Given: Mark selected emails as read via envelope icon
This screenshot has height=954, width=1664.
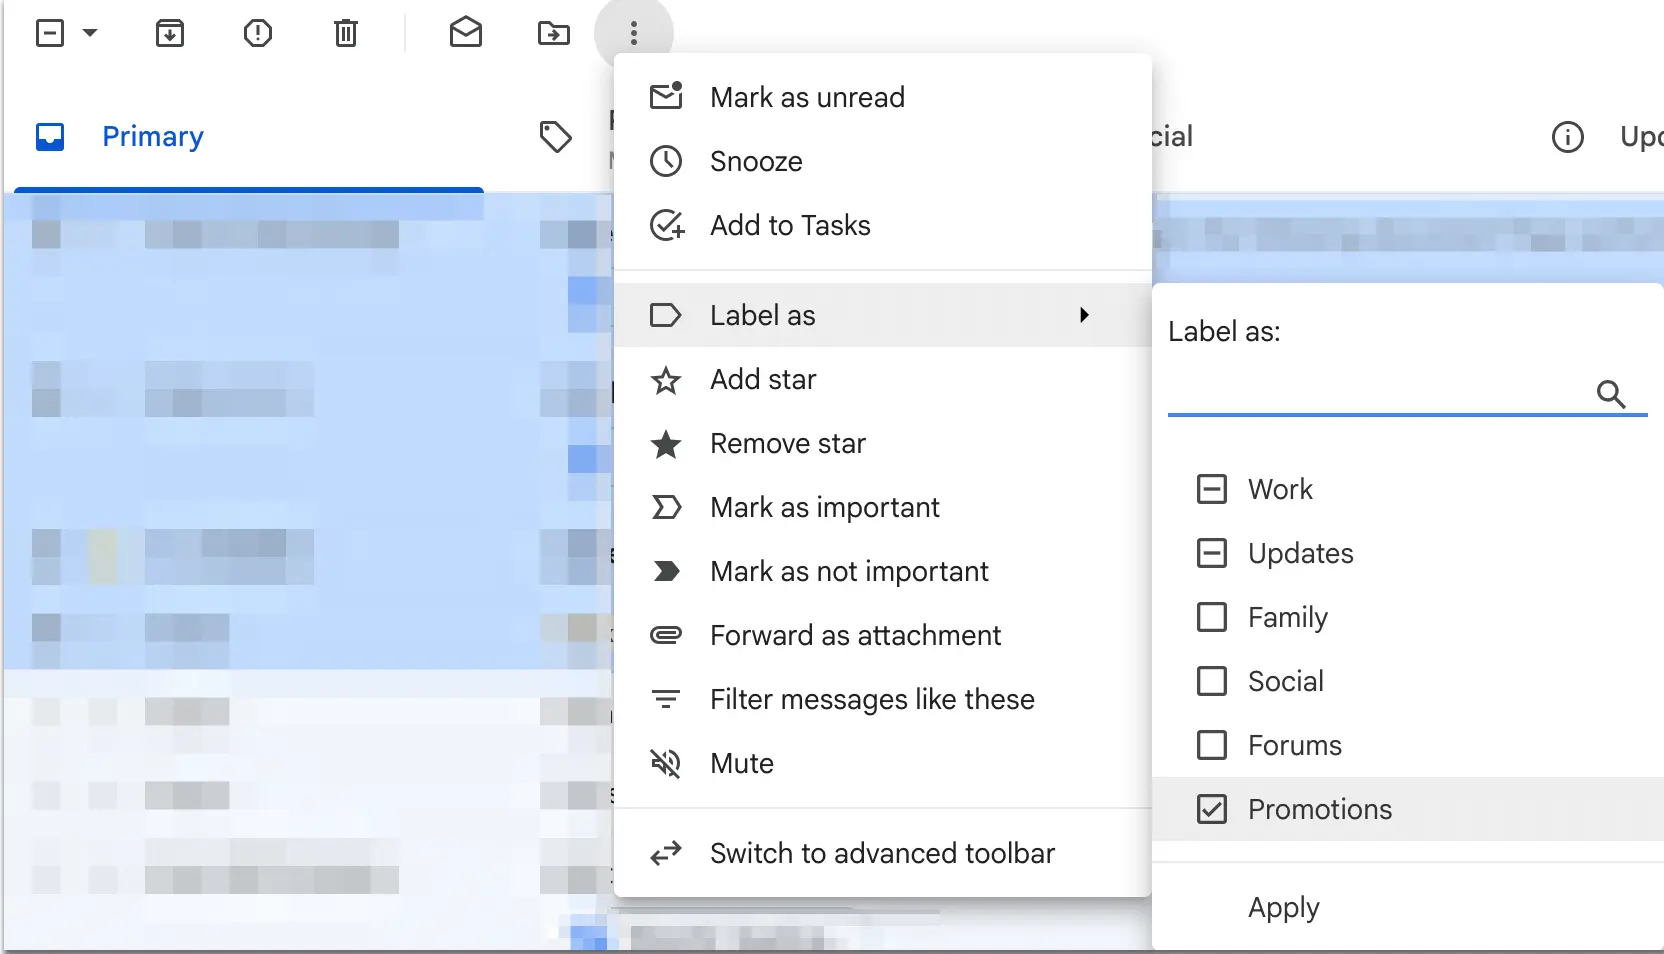Looking at the screenshot, I should 466,33.
